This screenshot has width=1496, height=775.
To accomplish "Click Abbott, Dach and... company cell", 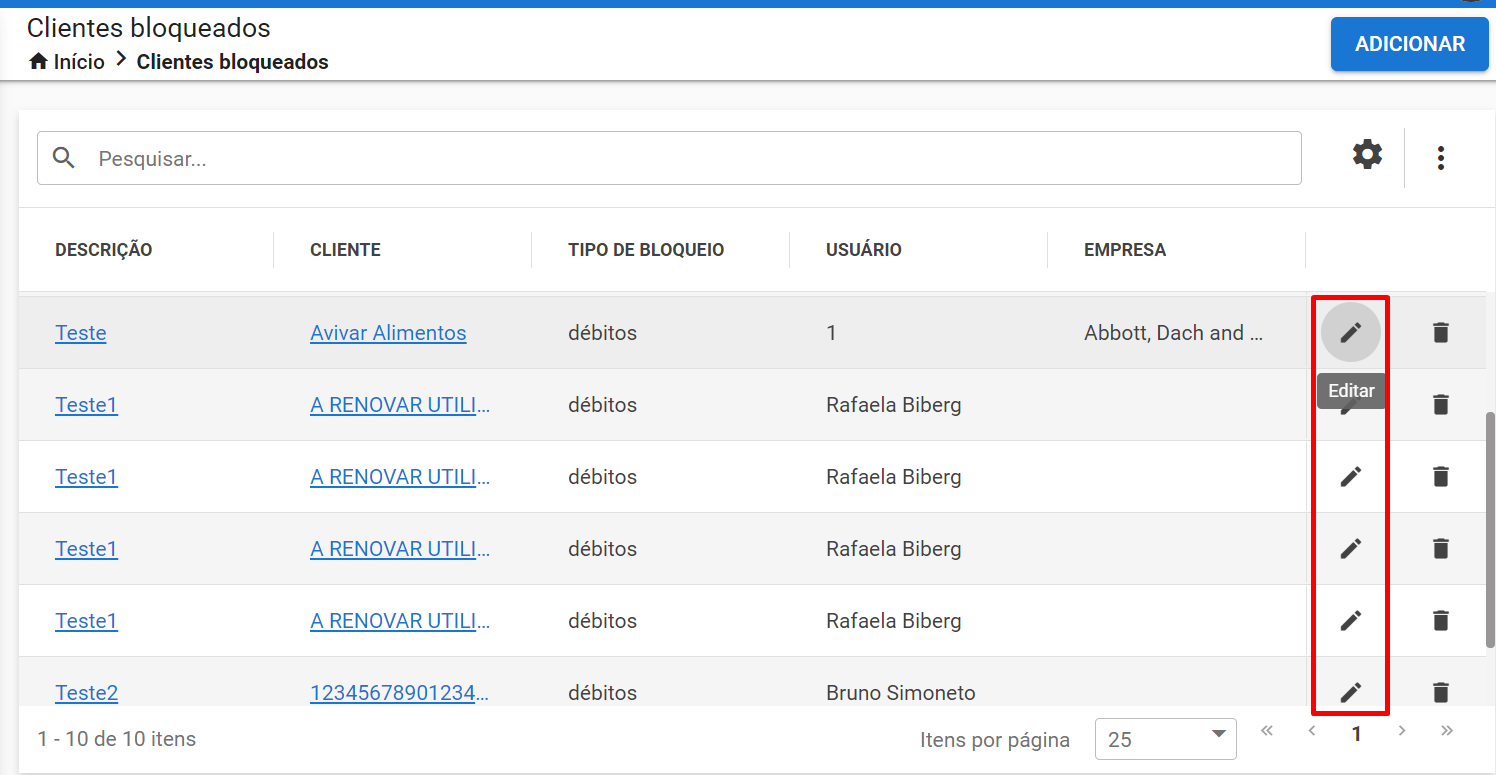I will click(x=1174, y=333).
